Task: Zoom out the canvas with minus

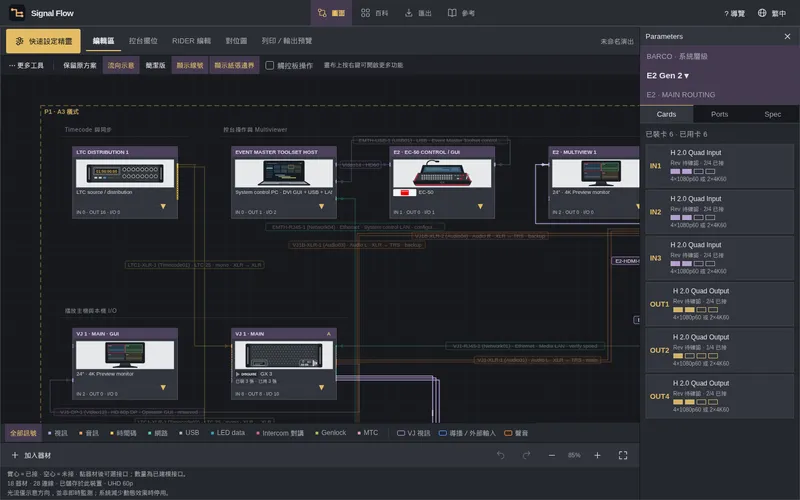Action: click(x=552, y=455)
